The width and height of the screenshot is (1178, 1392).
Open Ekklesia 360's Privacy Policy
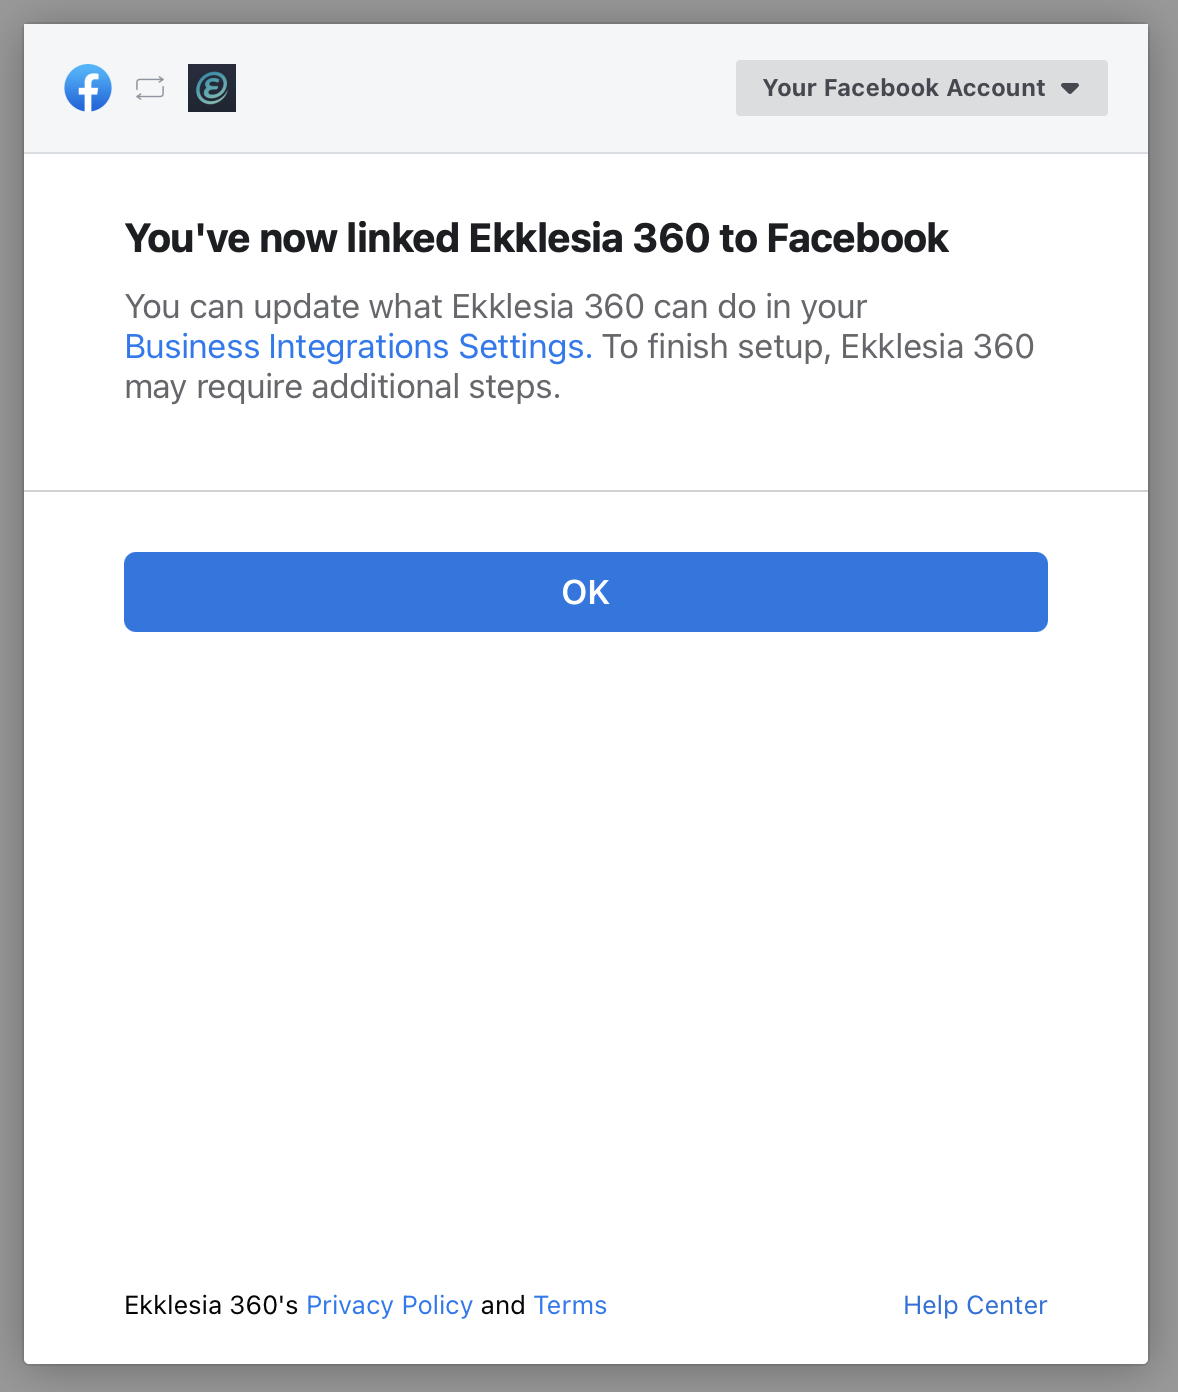[389, 1305]
